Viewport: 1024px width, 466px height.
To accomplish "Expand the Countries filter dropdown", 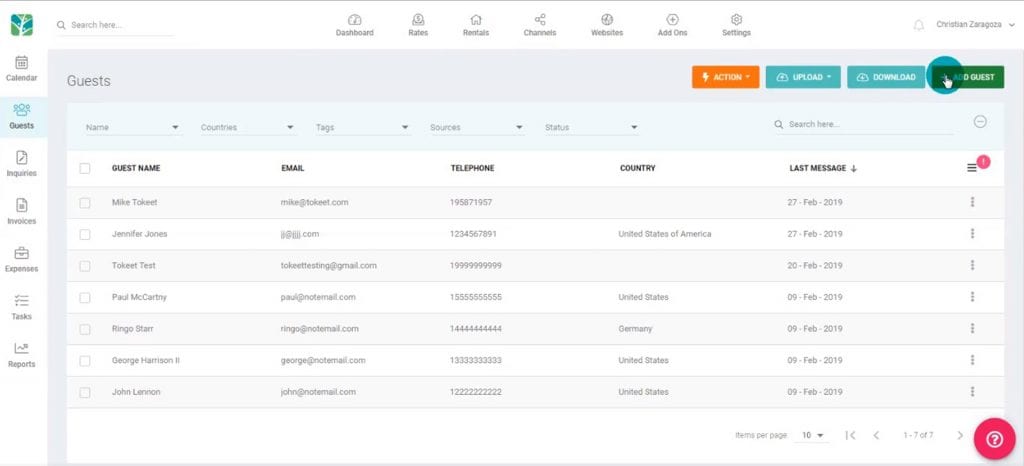I will pyautogui.click(x=248, y=128).
